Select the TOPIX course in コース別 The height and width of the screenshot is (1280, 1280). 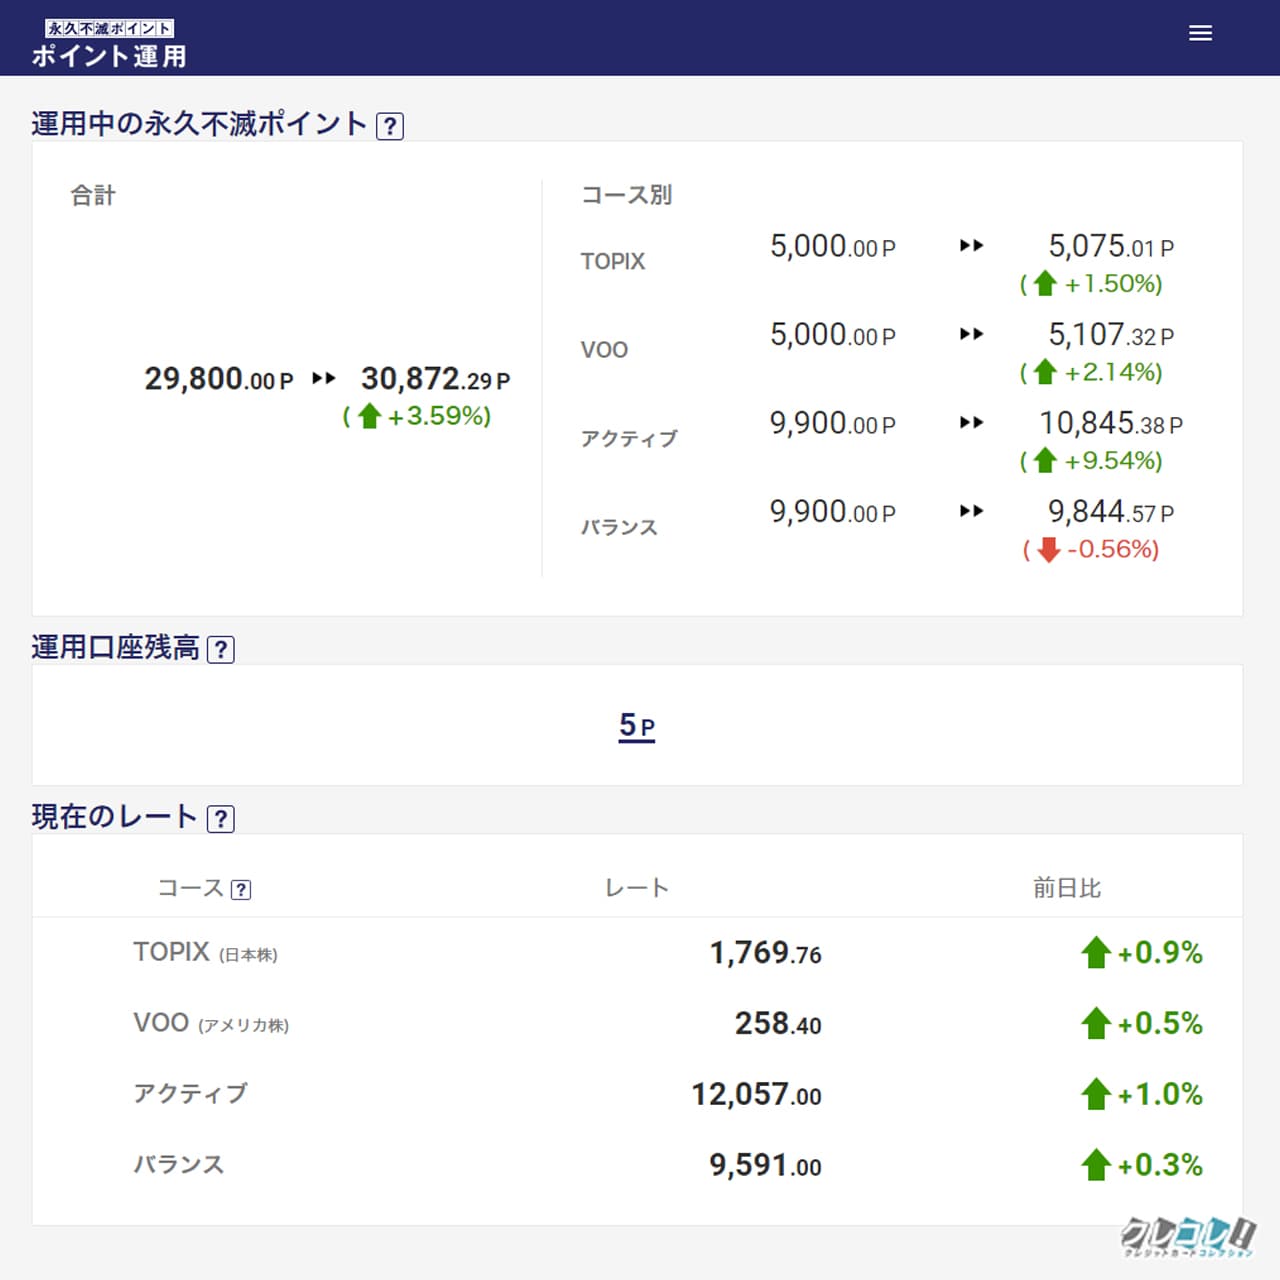click(x=613, y=262)
